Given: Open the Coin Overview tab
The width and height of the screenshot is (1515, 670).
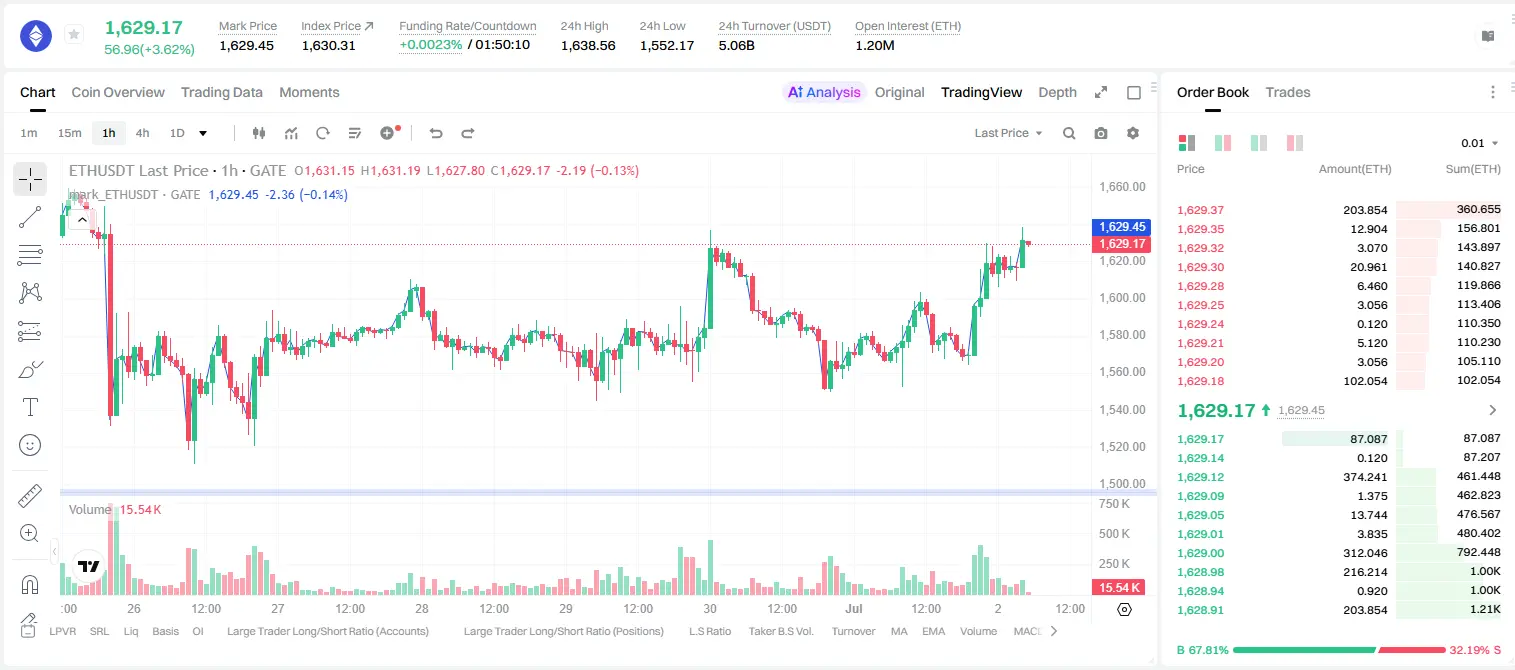Looking at the screenshot, I should (x=118, y=92).
